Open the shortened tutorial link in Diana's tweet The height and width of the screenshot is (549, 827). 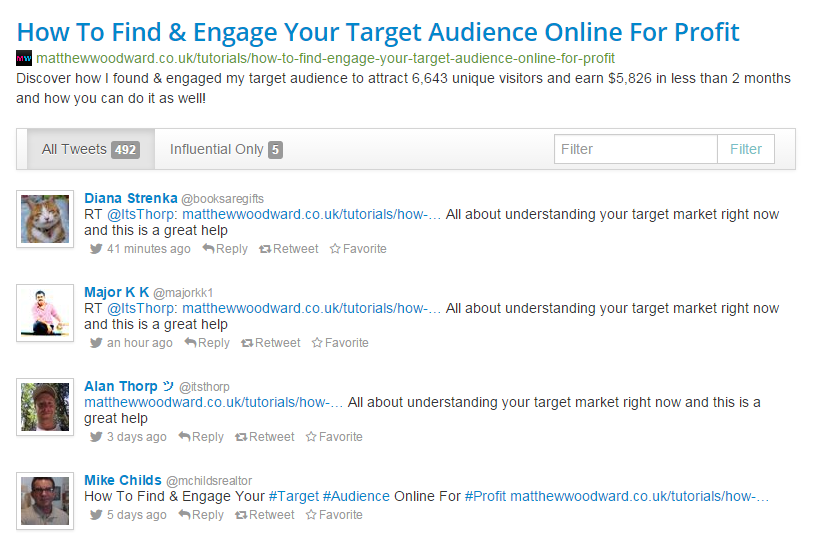point(312,215)
